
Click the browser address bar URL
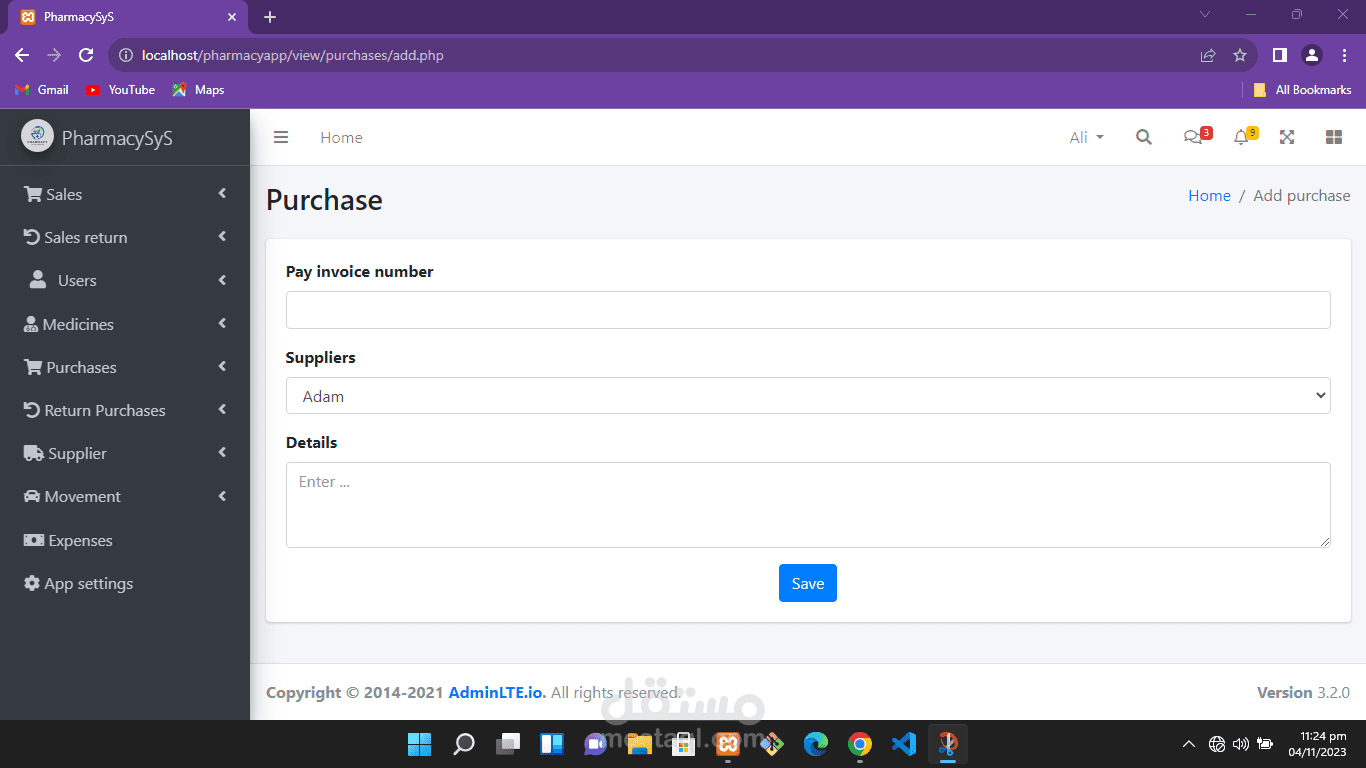[293, 55]
